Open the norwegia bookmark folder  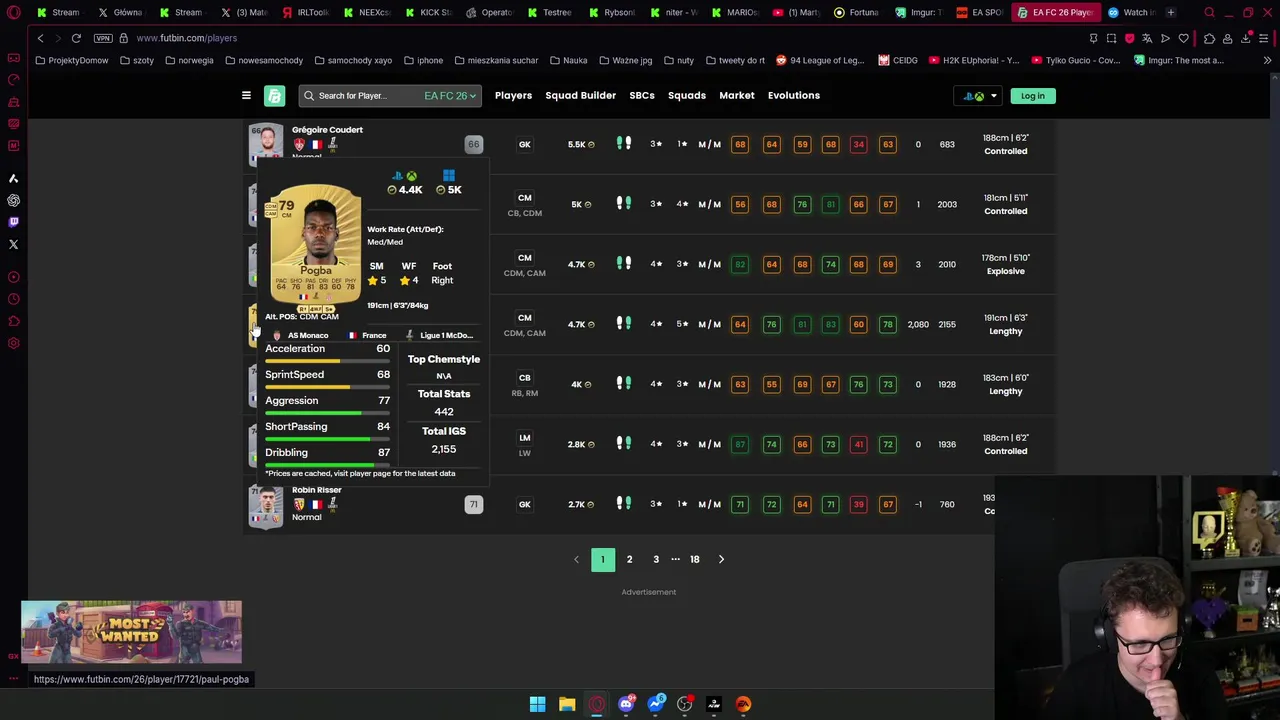pyautogui.click(x=189, y=60)
